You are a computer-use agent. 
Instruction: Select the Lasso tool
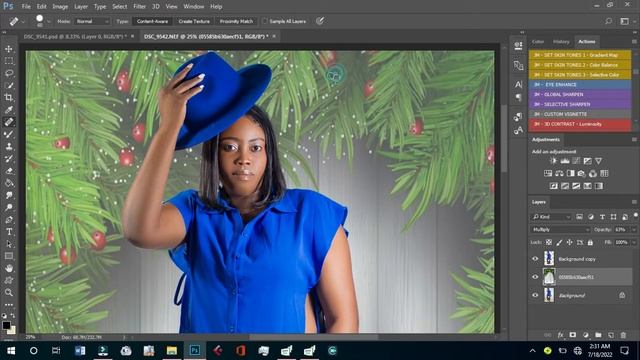[x=9, y=73]
